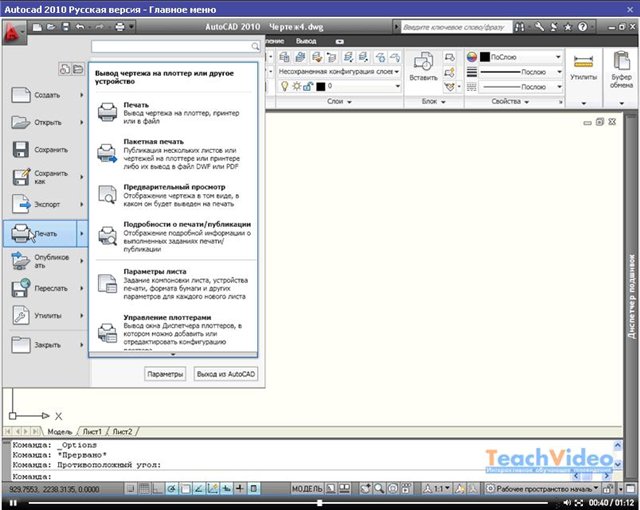The image size is (640, 510).
Task: Toggle Polar tracking in status bar
Action: [172, 488]
